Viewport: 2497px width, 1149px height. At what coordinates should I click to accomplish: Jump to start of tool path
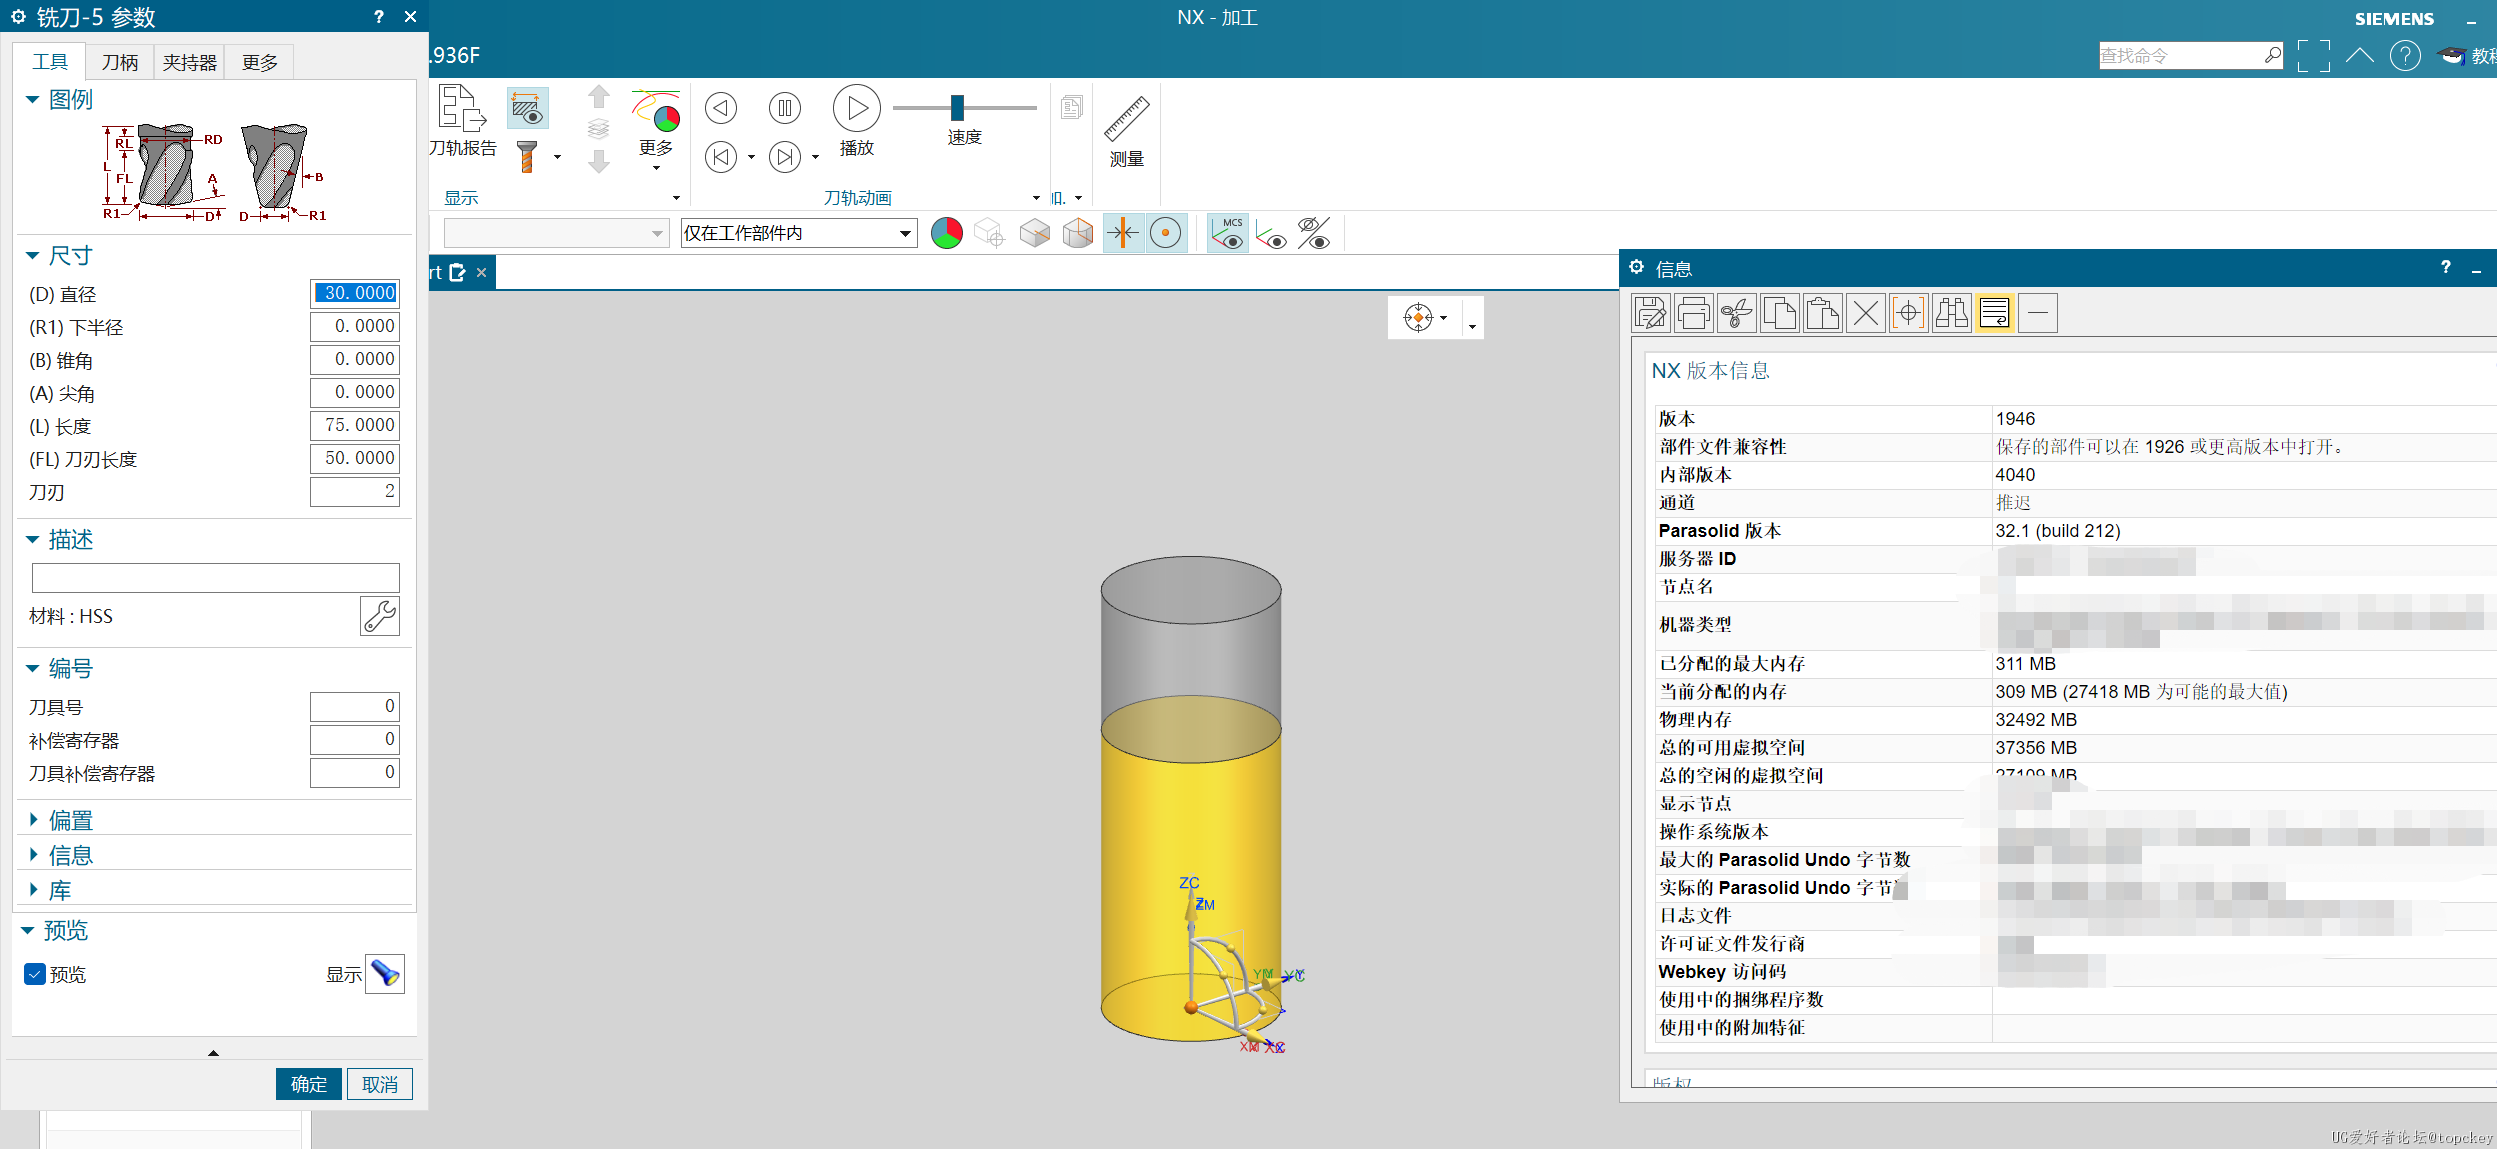coord(720,157)
